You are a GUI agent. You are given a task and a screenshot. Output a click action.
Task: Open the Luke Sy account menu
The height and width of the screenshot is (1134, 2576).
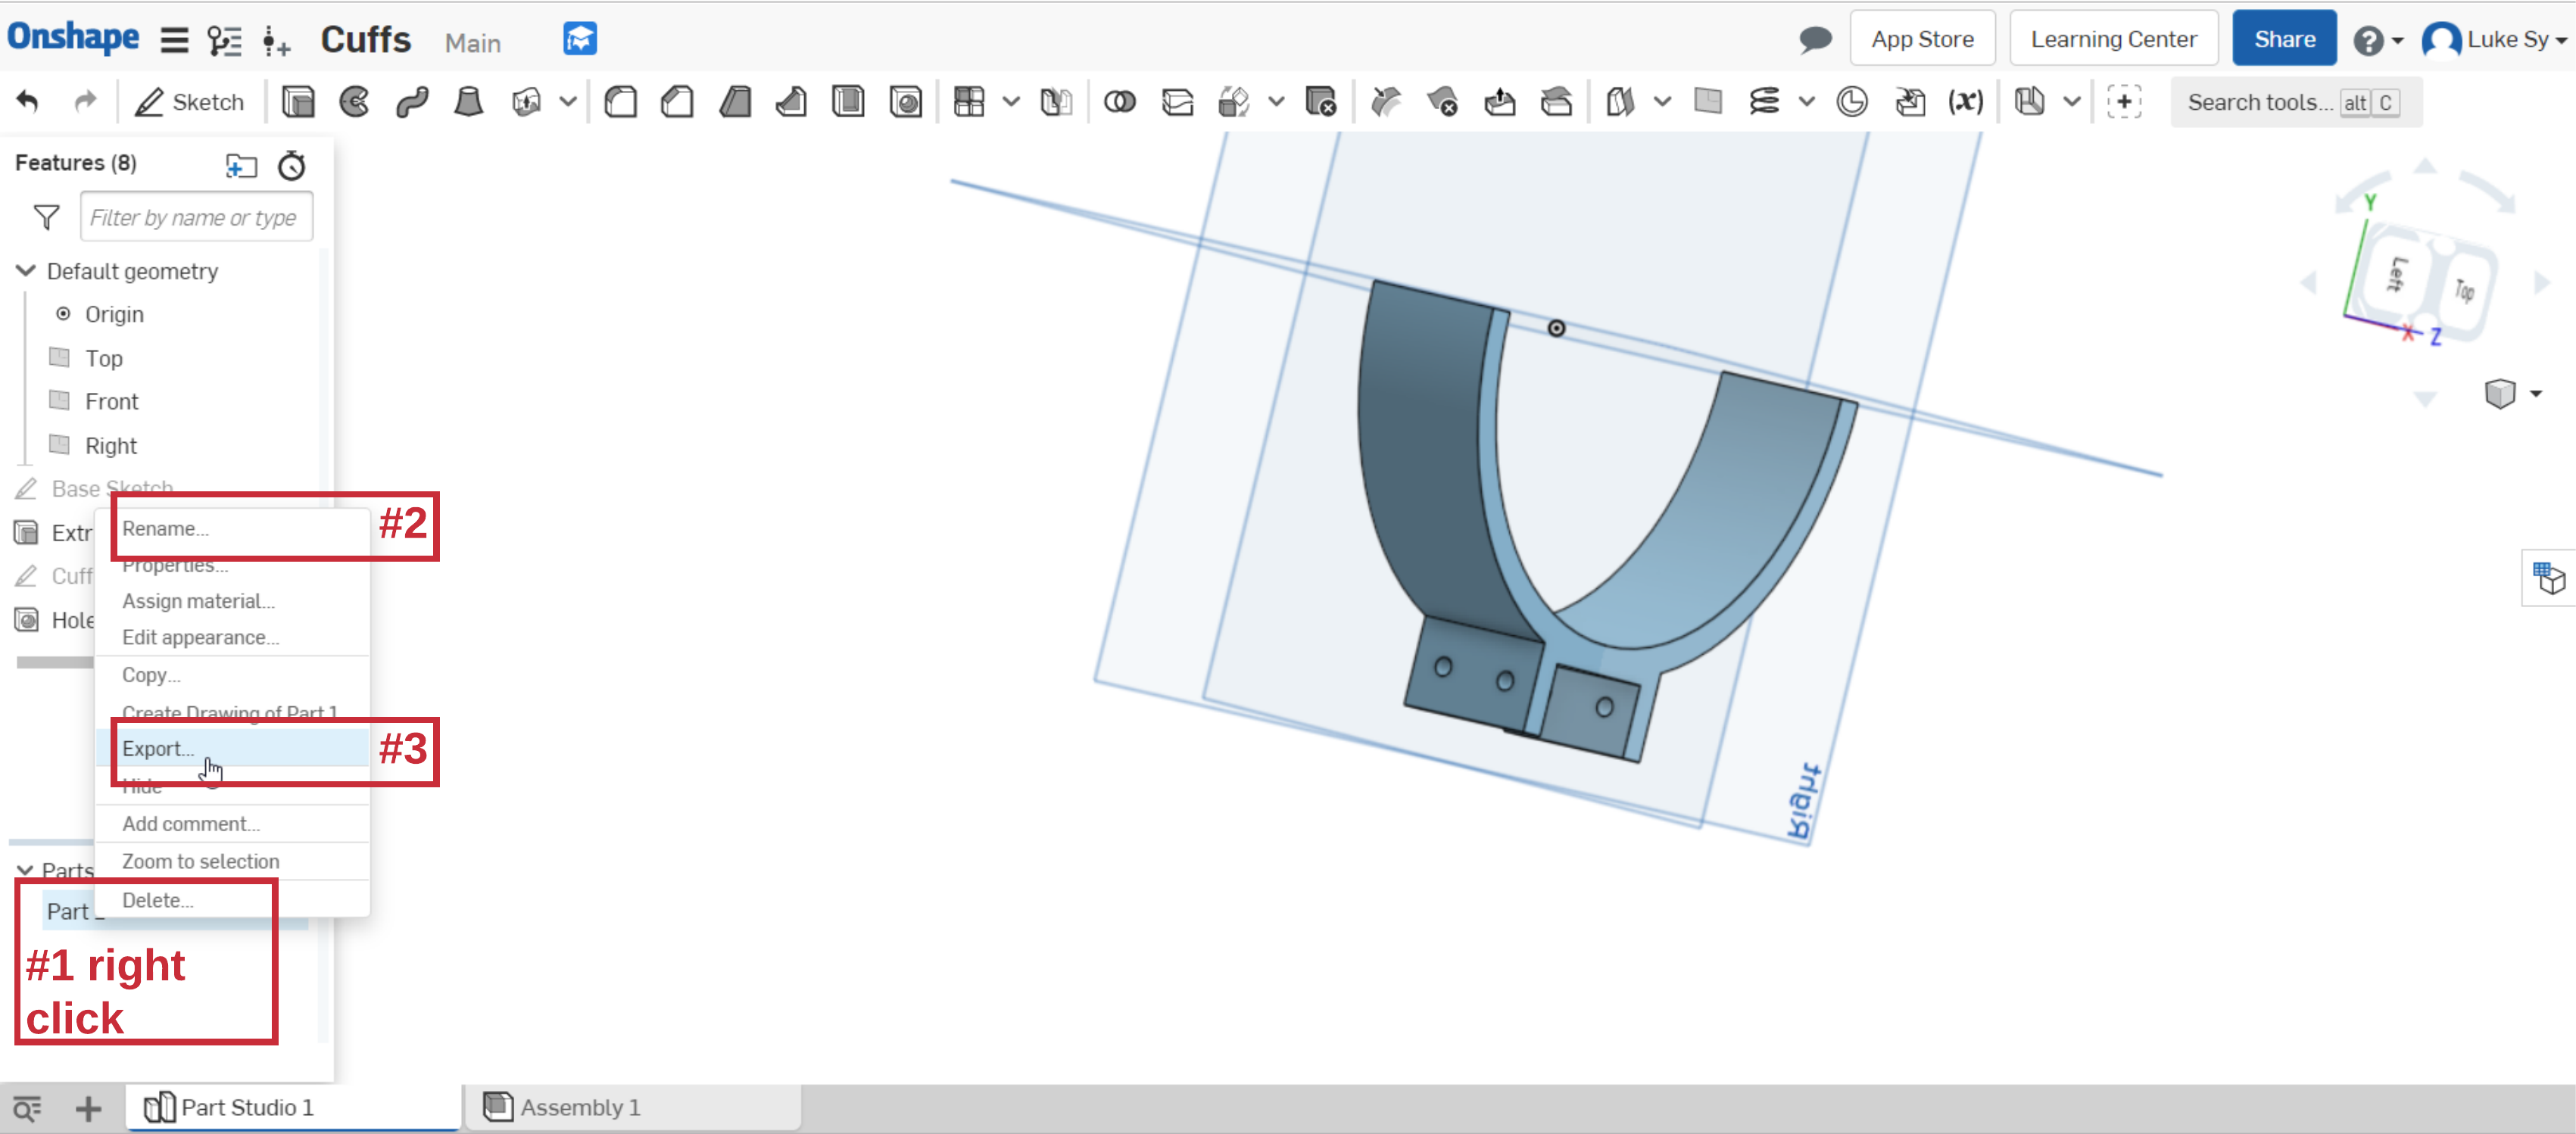coord(2494,40)
